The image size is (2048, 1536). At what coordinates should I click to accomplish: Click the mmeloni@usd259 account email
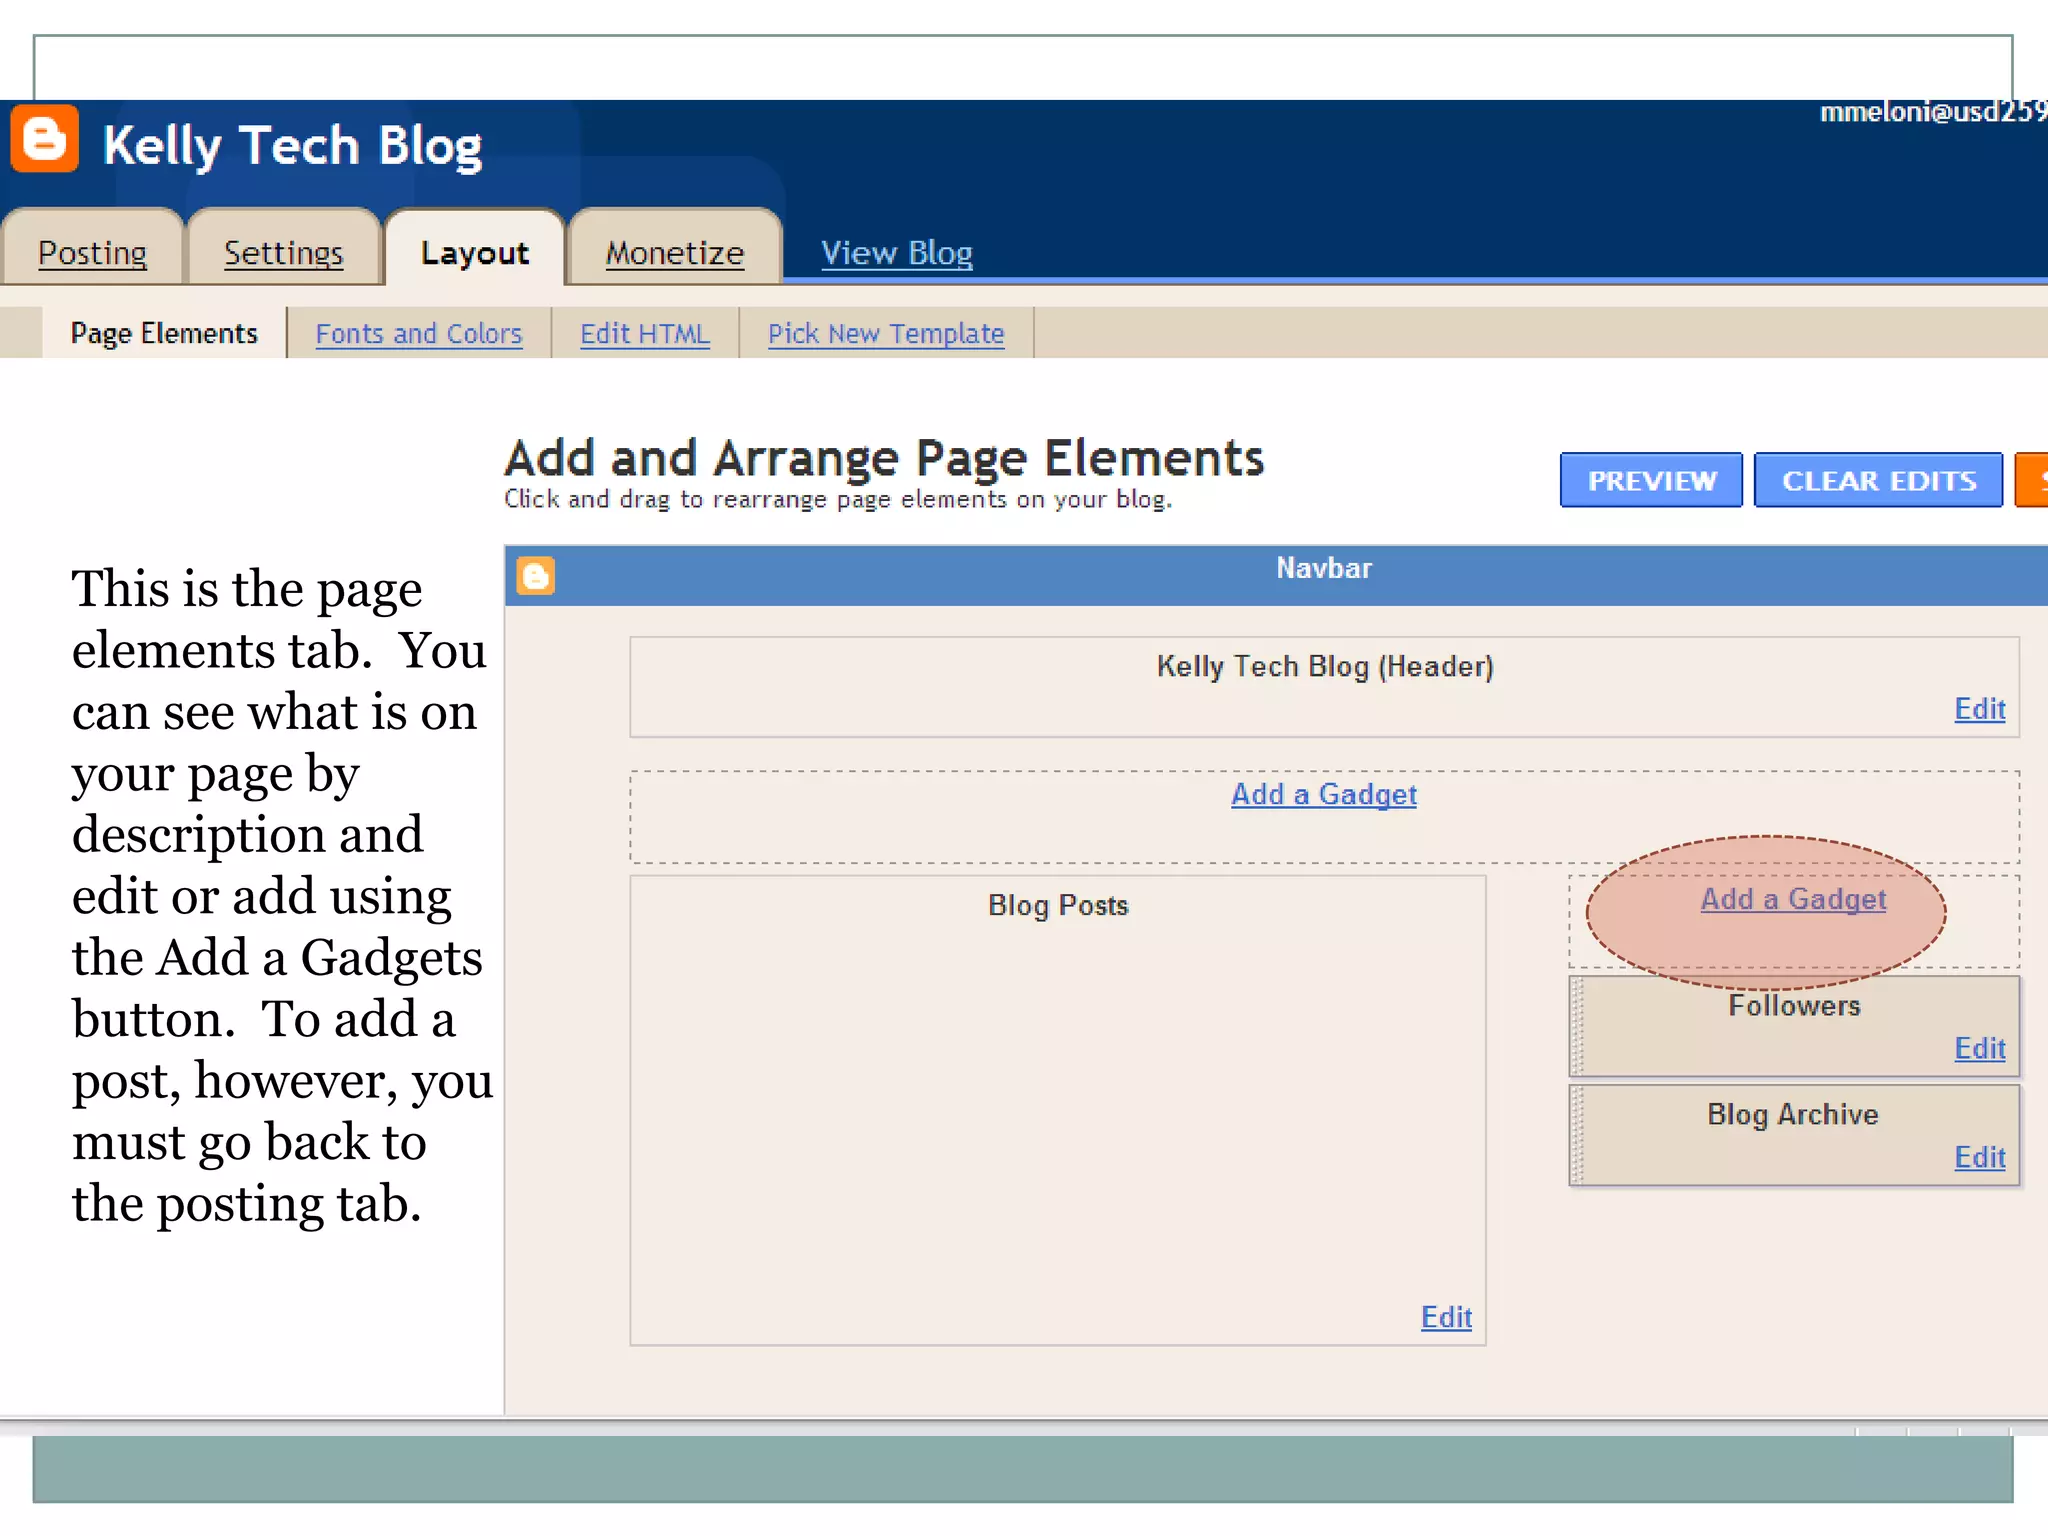1933,112
